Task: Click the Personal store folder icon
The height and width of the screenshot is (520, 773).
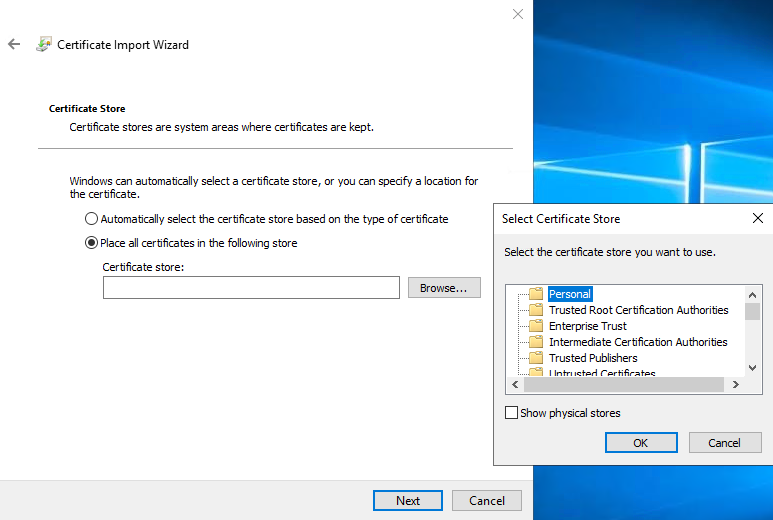Action: point(535,294)
